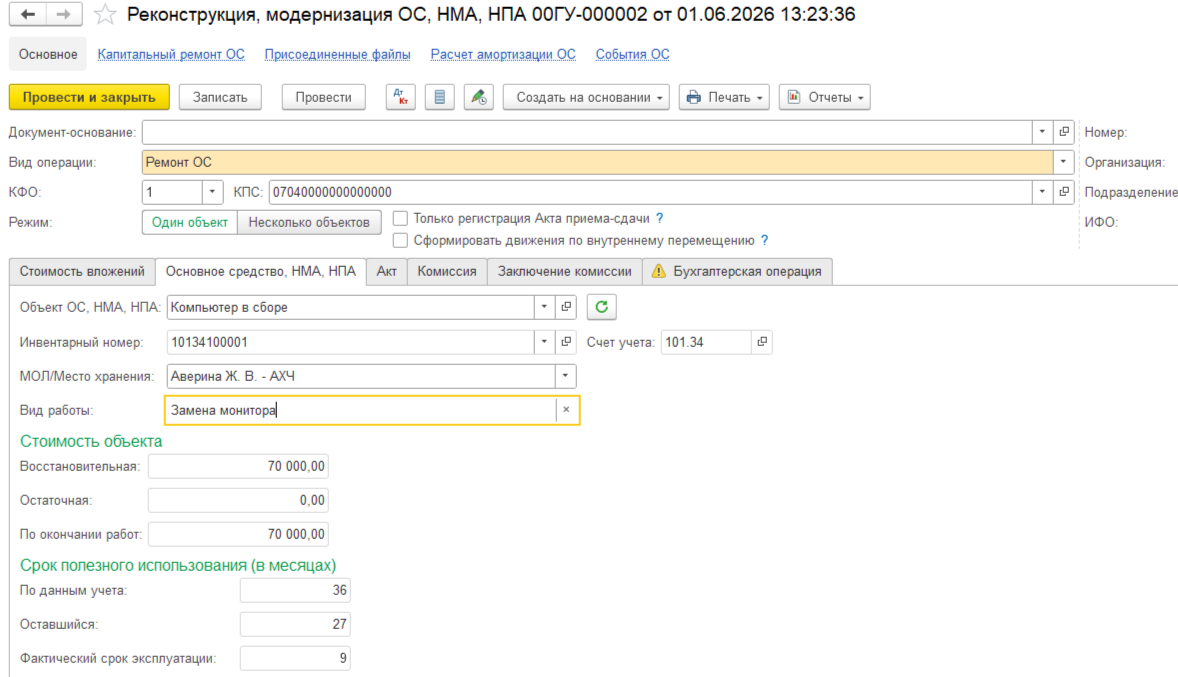This screenshot has height=677, width=1178.
Task: Switch to Стоимость вложений tab
Action: point(82,271)
